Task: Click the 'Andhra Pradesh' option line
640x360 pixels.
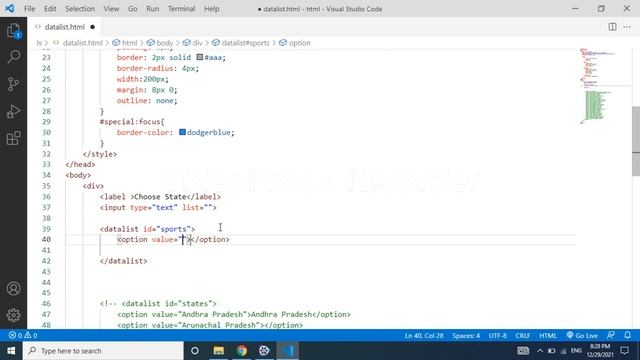Action: point(234,314)
